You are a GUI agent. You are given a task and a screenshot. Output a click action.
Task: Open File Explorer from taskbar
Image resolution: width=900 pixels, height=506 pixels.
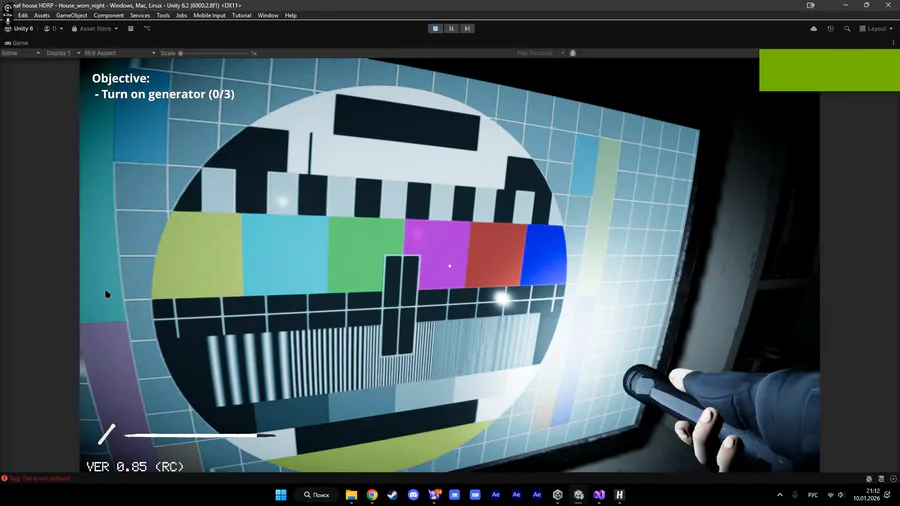(351, 495)
